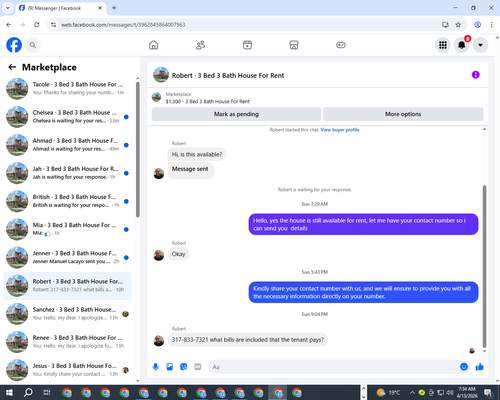The image size is (500, 400).
Task: Open the Jenner conversation
Action: point(67,258)
